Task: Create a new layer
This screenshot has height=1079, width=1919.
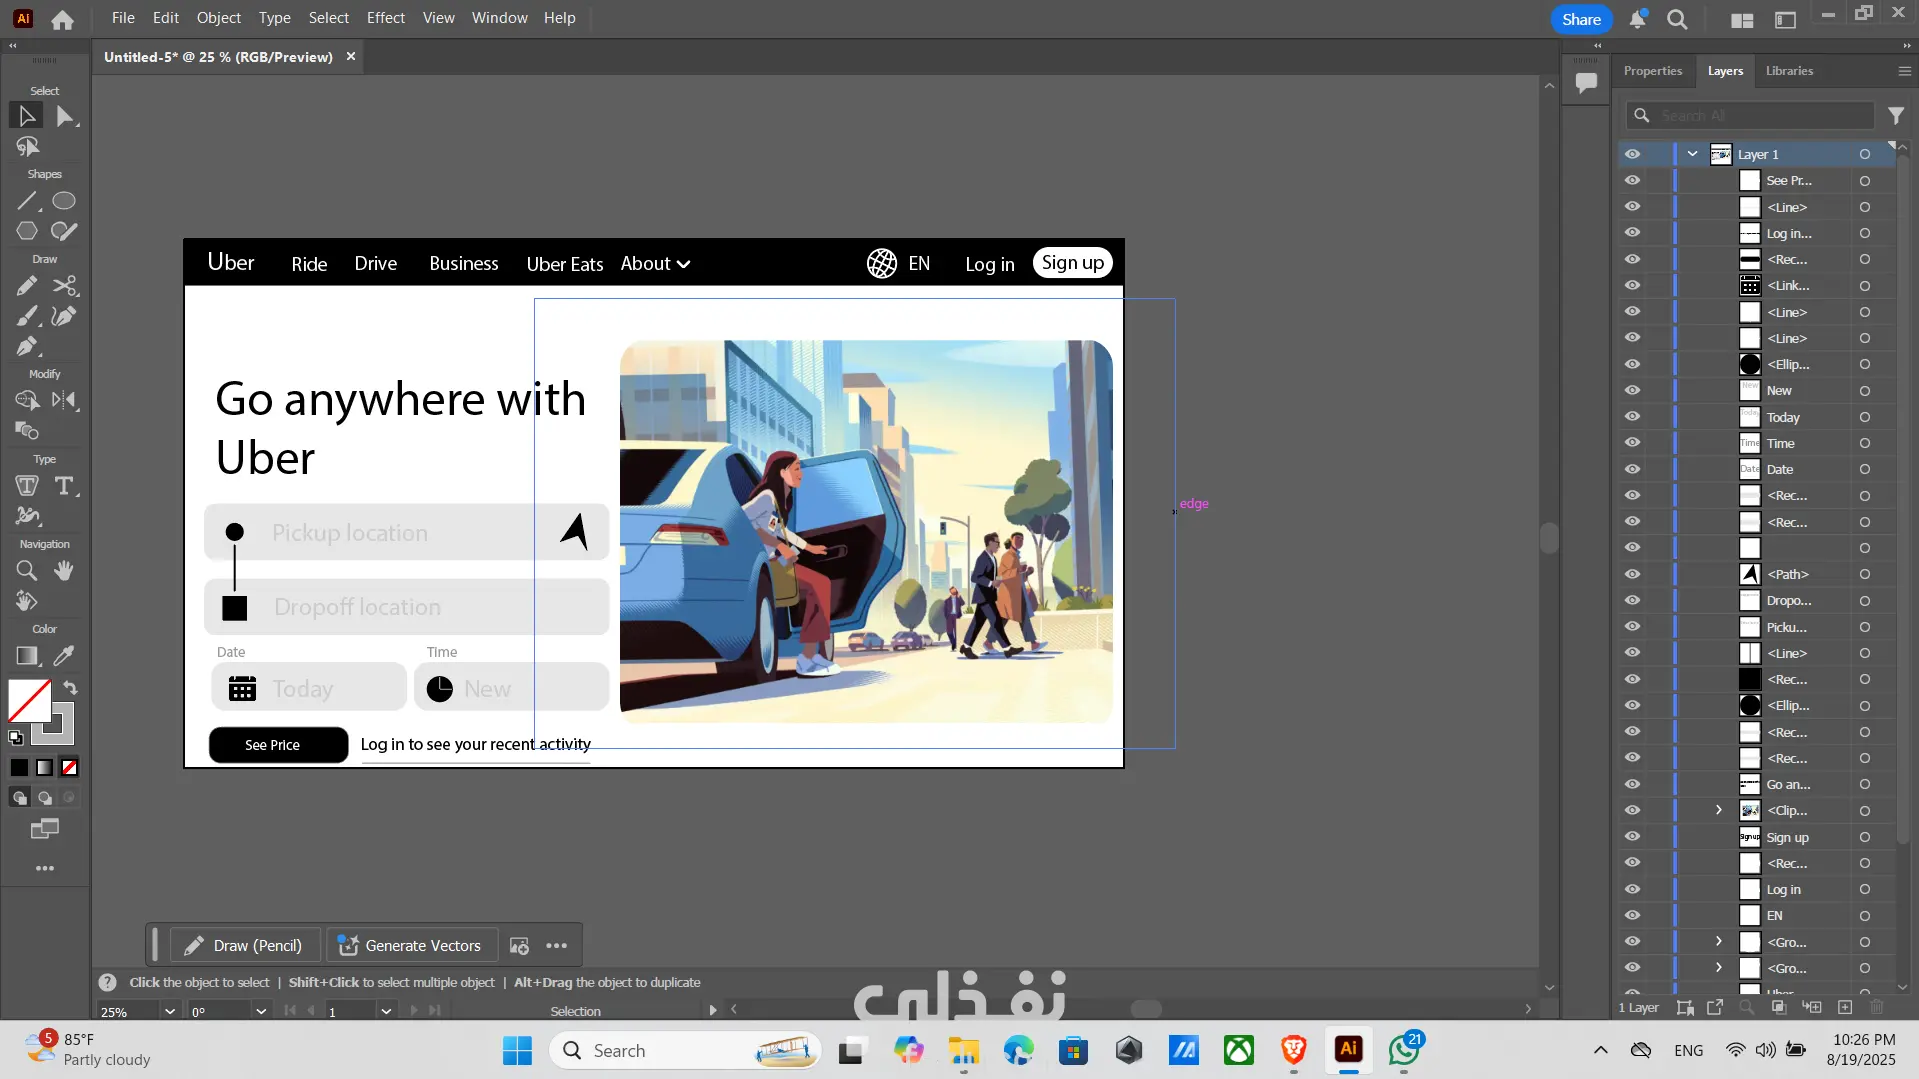Action: point(1845,1008)
